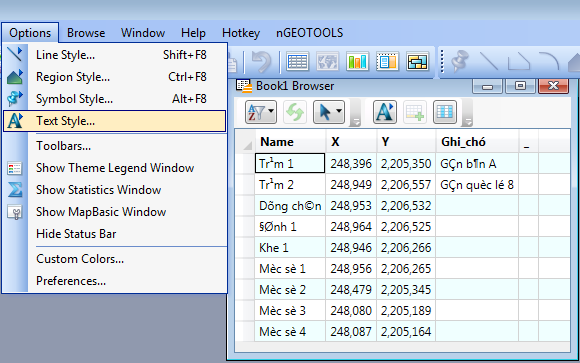Viewport: 580px width, 363px height.
Task: Click the cell Dõng ch©n
Action: [x=290, y=205]
